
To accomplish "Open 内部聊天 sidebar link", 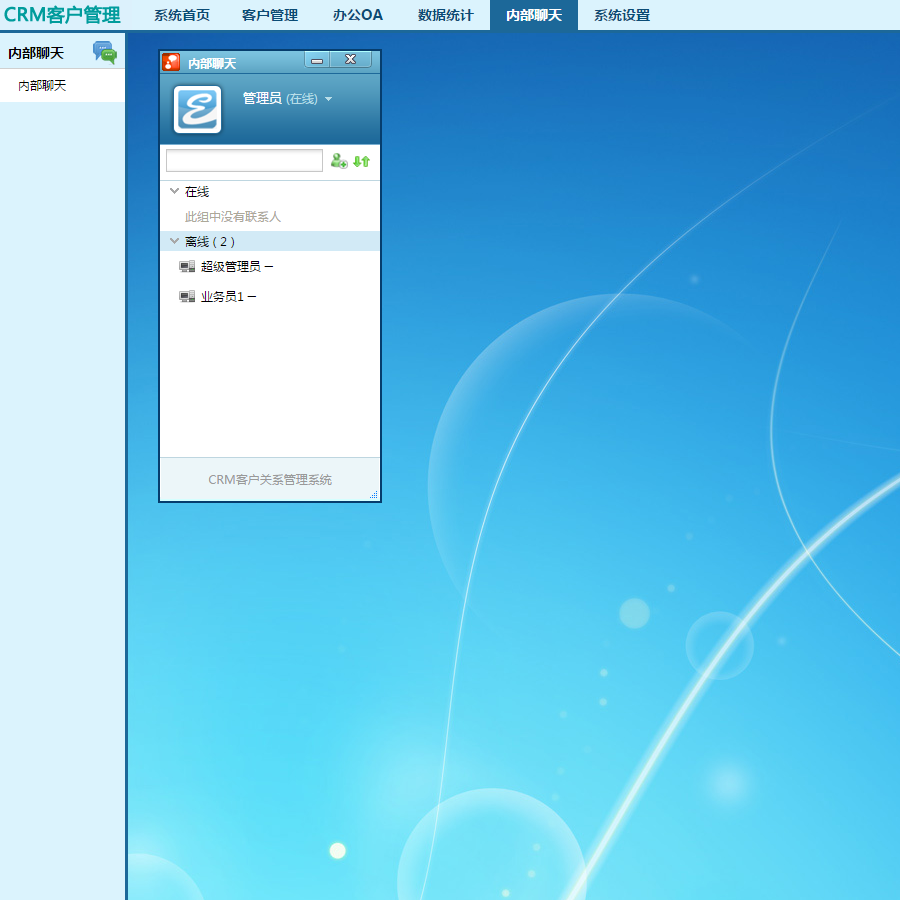I will coord(42,86).
